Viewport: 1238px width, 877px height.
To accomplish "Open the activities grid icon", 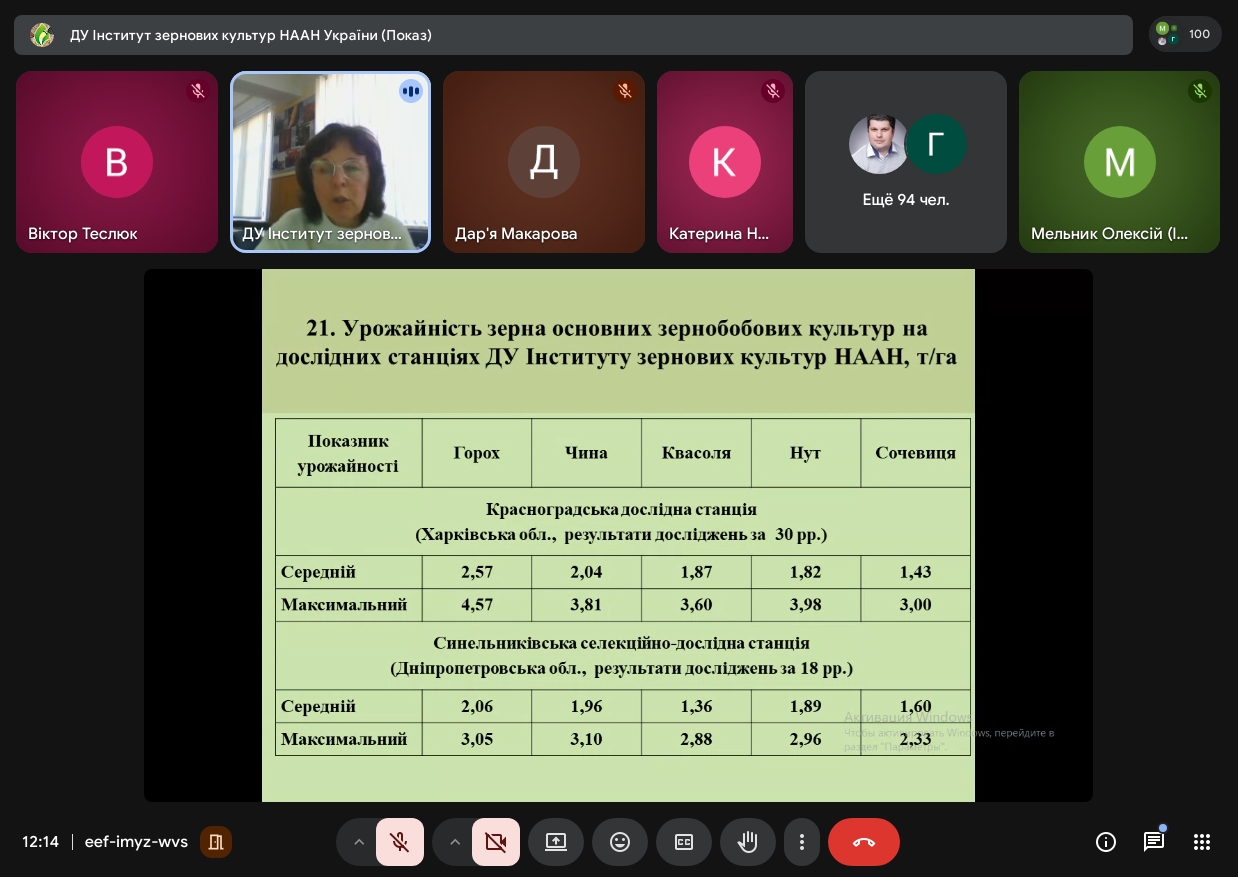I will (x=1202, y=842).
